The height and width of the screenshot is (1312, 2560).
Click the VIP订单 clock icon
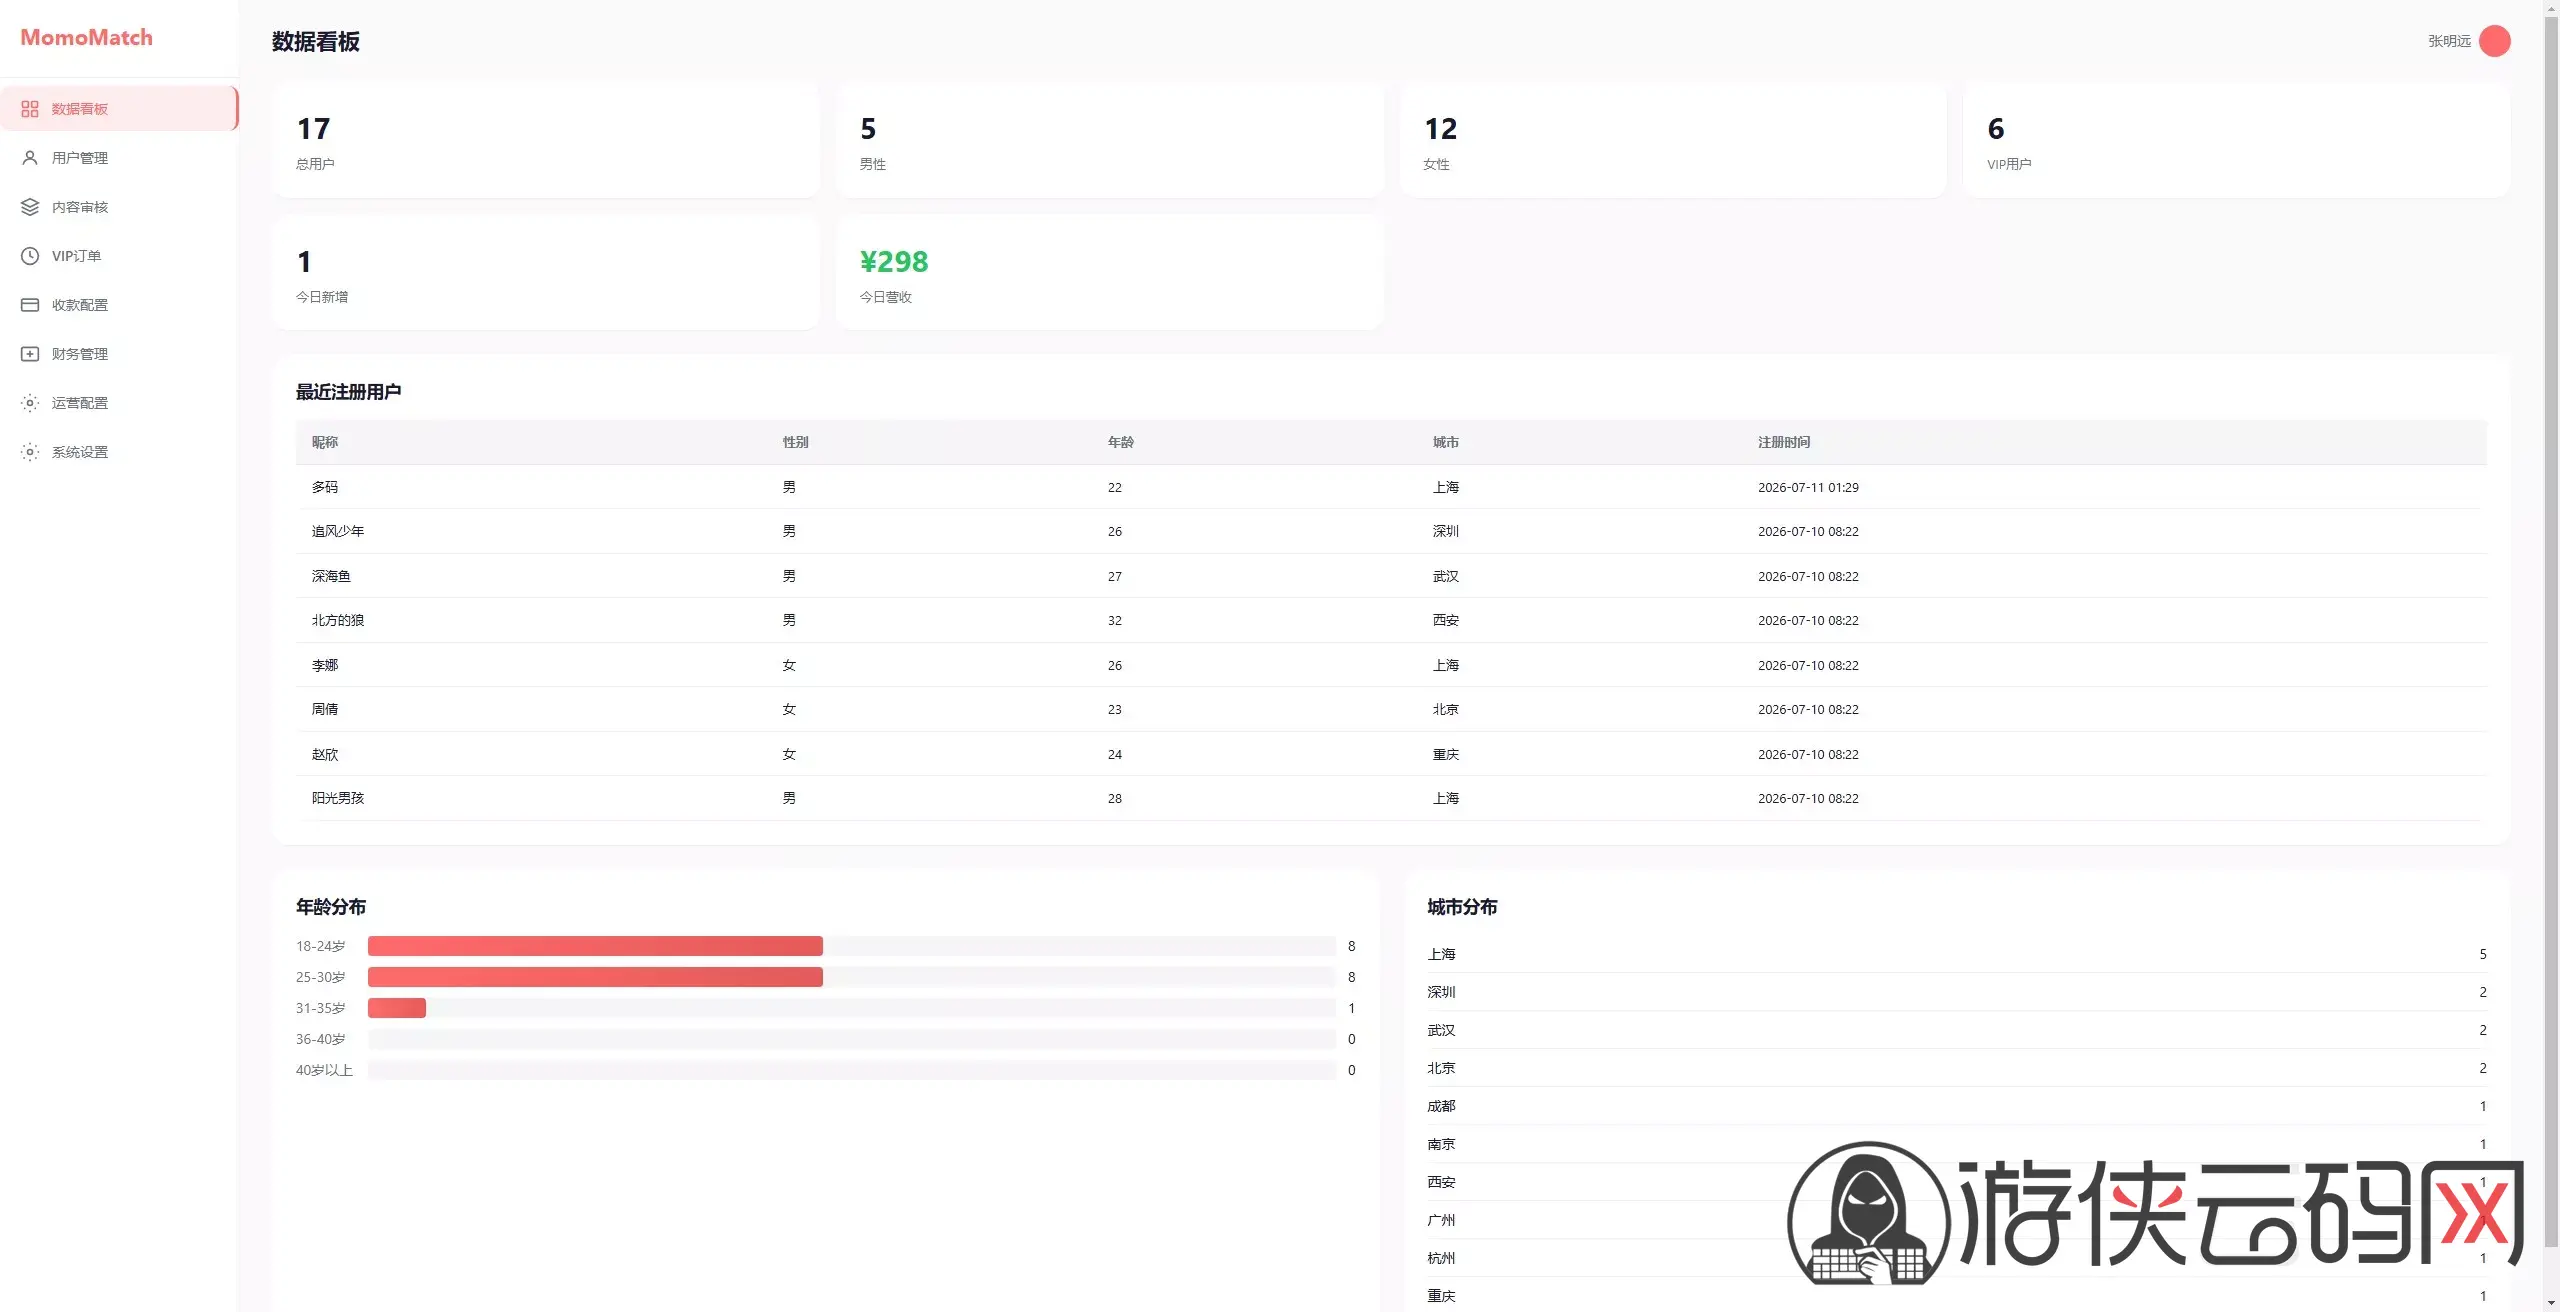[x=30, y=256]
